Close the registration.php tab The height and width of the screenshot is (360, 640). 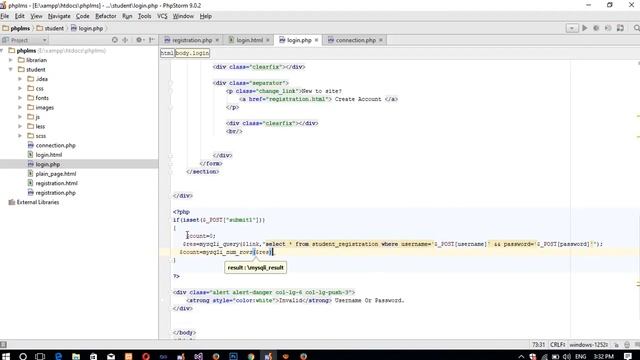pyautogui.click(x=217, y=40)
